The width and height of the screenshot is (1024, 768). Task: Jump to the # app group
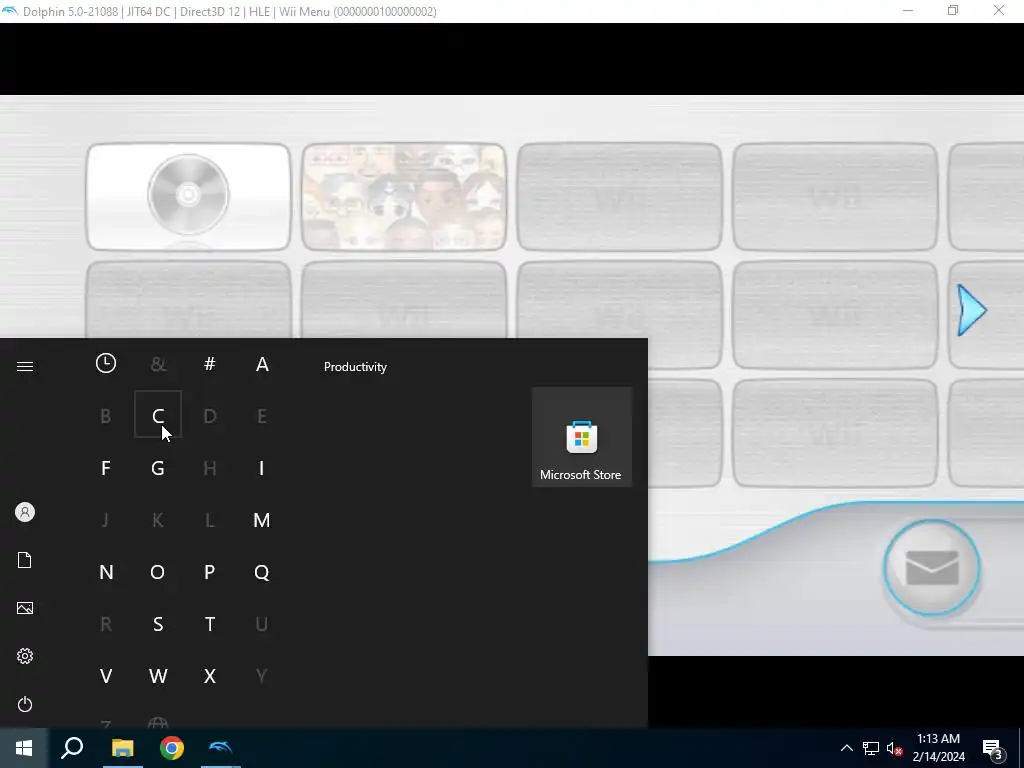tap(210, 364)
